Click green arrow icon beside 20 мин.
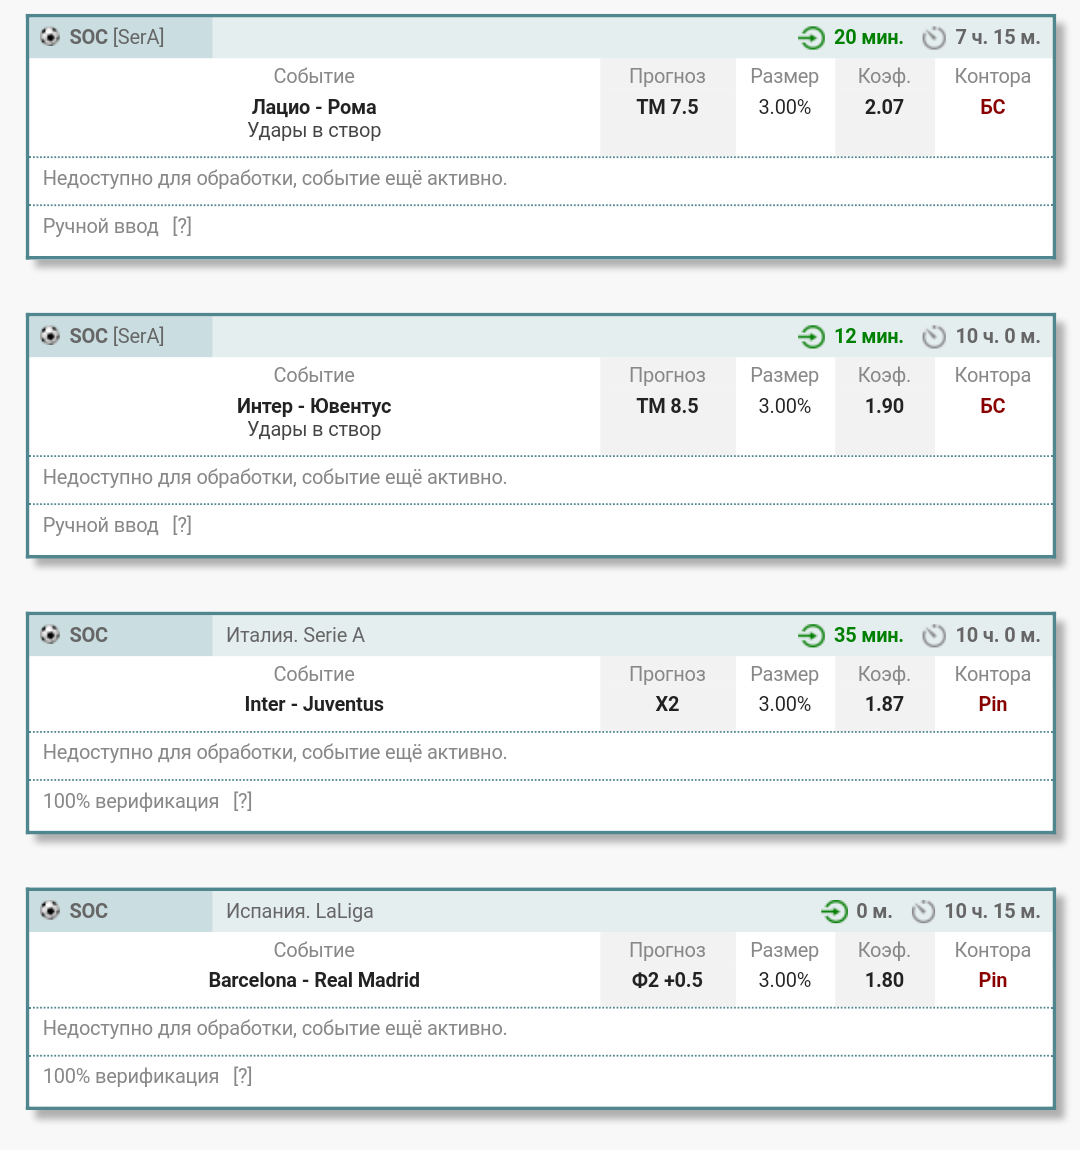The width and height of the screenshot is (1080, 1150). pyautogui.click(x=811, y=38)
